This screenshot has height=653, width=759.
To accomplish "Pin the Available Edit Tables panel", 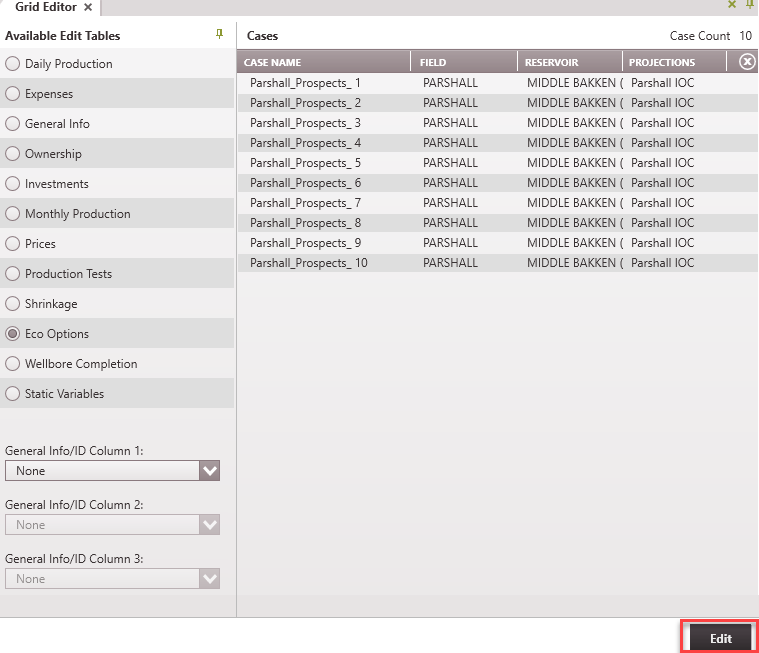I will pos(220,35).
